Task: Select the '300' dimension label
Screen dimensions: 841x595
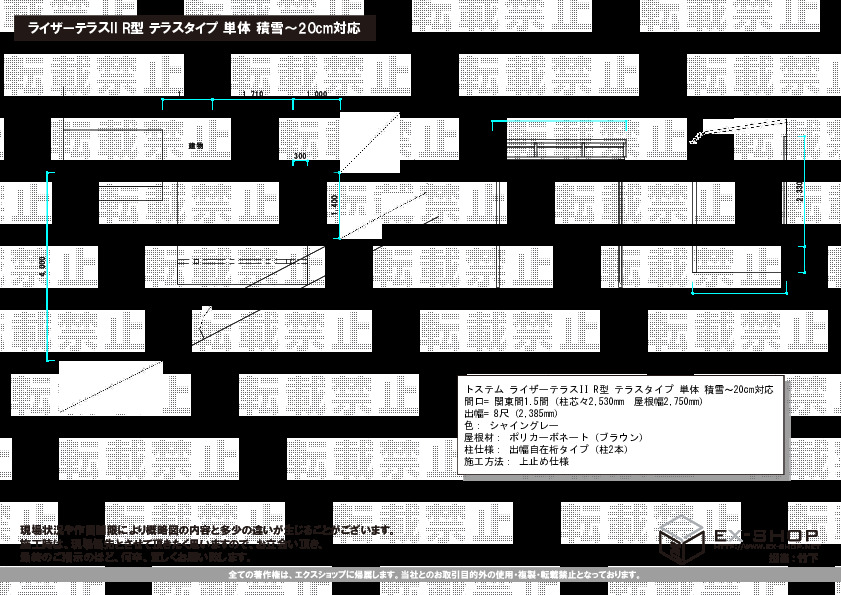Action: coord(300,156)
